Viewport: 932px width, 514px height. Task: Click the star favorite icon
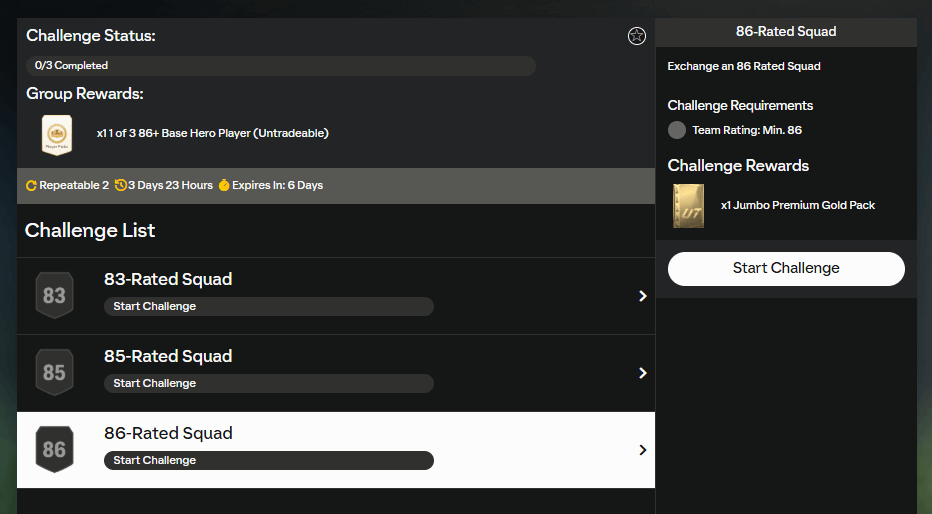point(637,36)
